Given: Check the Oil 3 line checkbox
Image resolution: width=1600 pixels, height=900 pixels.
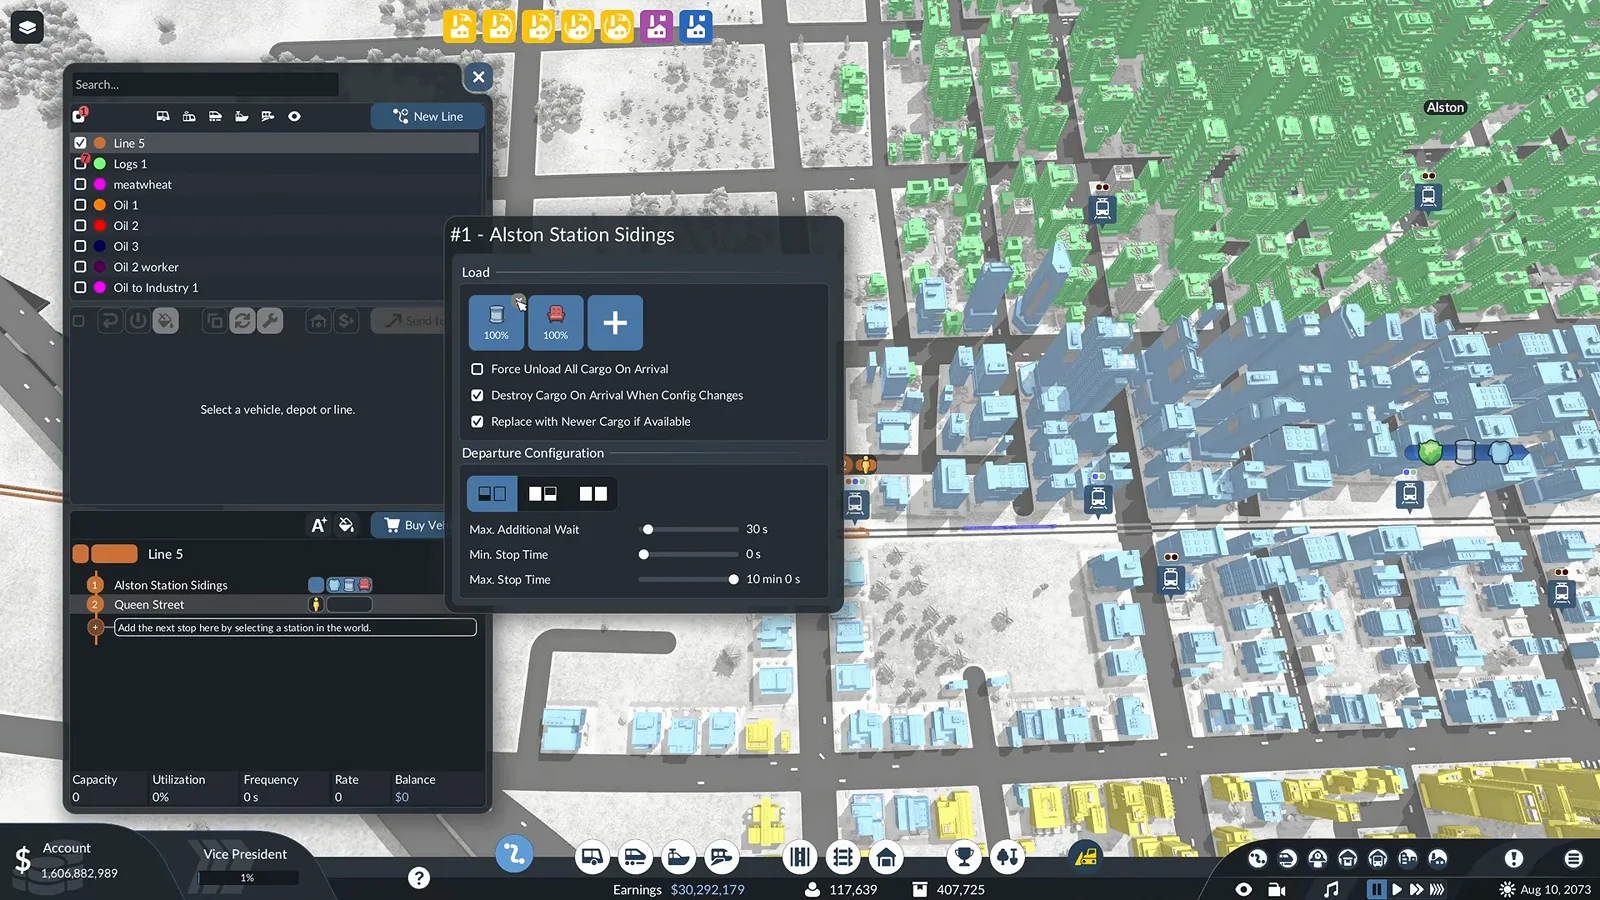Looking at the screenshot, I should (80, 246).
